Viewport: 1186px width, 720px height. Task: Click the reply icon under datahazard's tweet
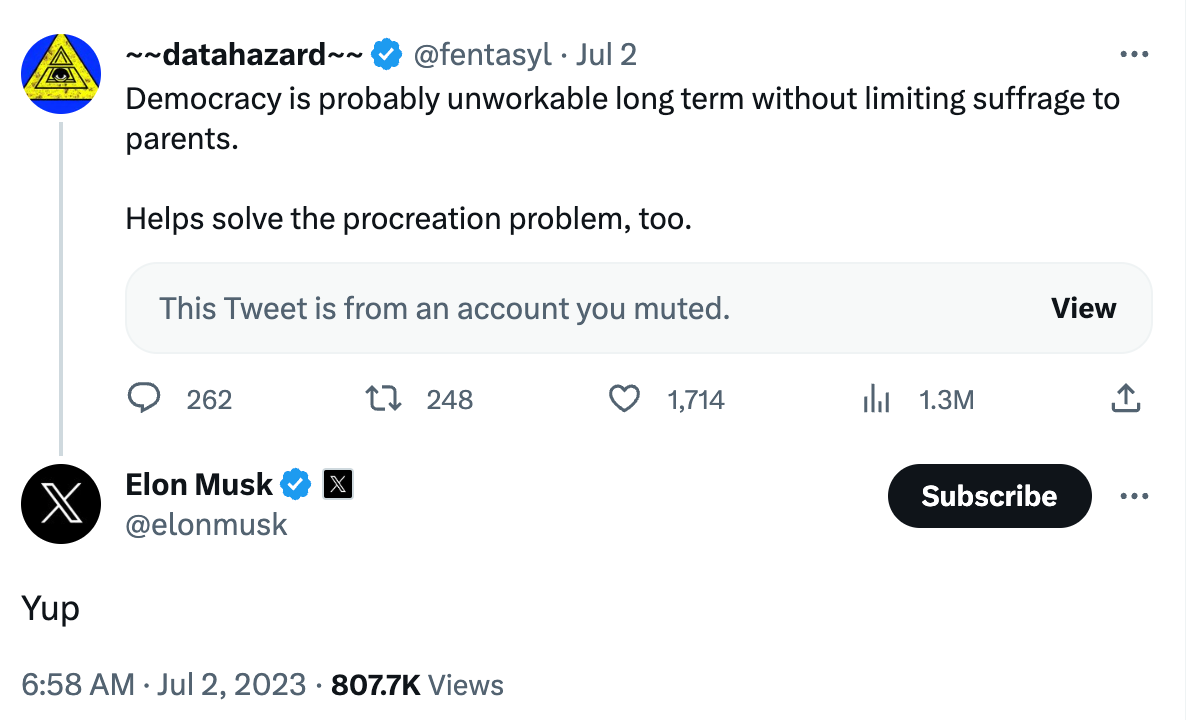(x=145, y=399)
